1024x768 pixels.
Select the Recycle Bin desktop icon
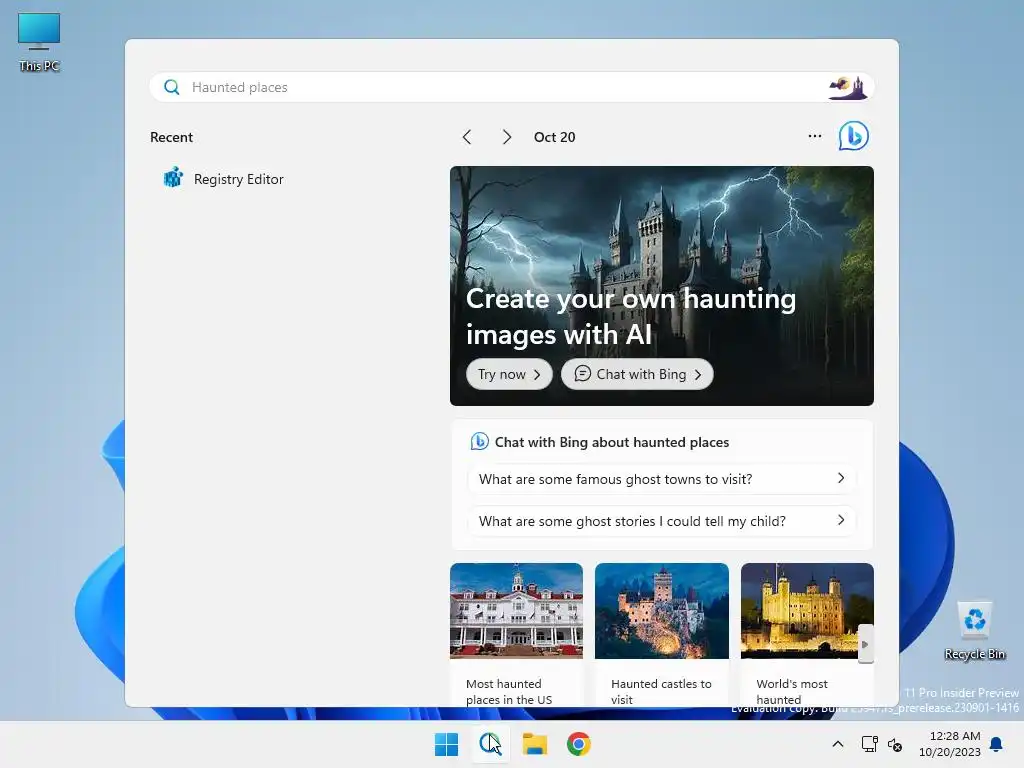click(975, 630)
